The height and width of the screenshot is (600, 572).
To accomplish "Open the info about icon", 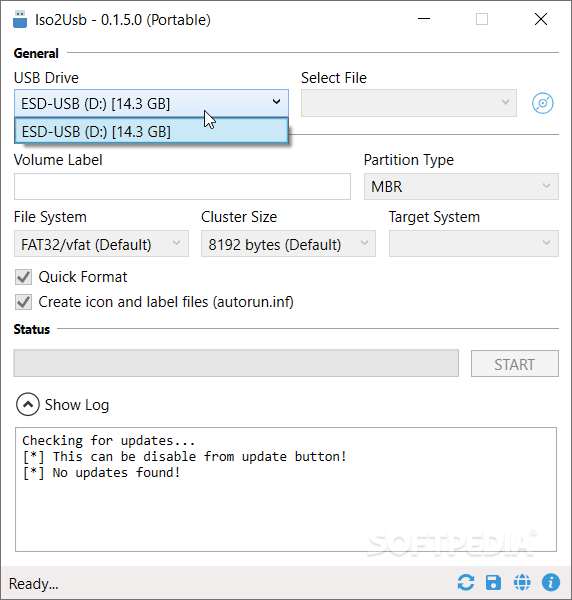I will click(x=551, y=583).
